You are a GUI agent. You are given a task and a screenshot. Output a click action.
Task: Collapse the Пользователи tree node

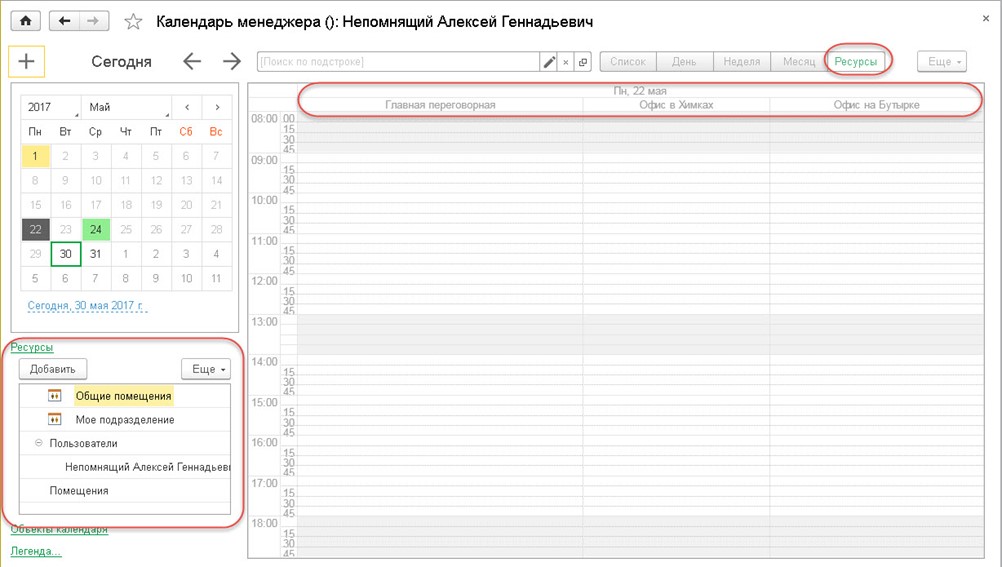point(38,443)
